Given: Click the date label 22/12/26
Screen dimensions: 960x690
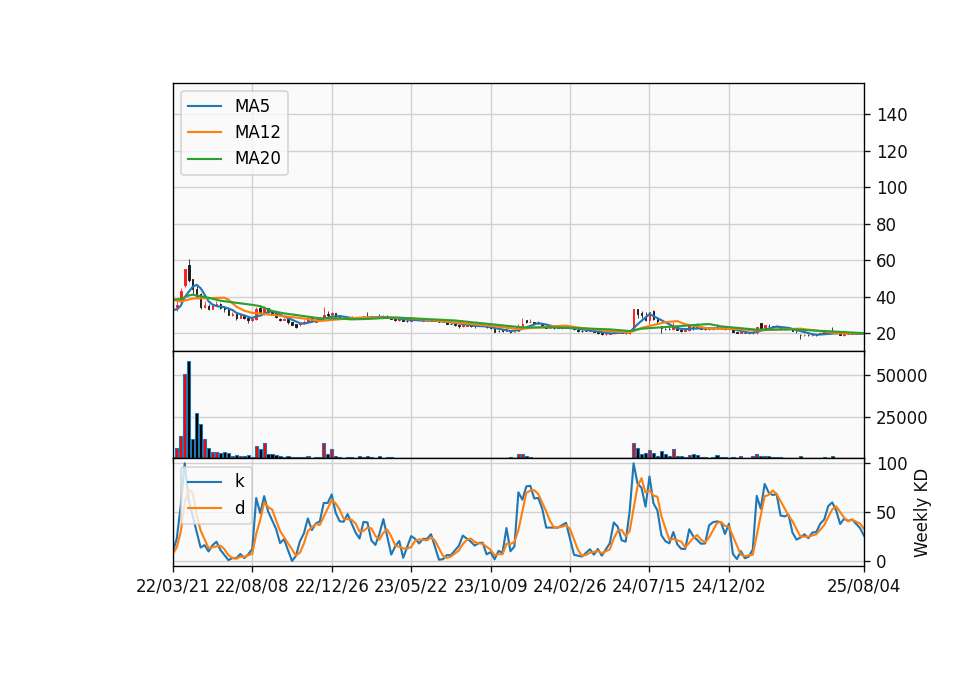Looking at the screenshot, I should 332,587.
